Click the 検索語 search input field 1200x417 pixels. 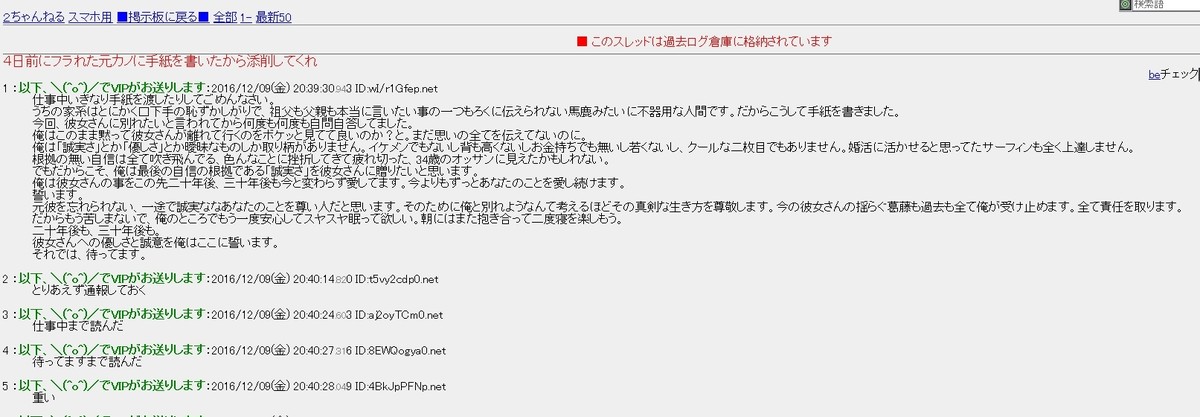tap(1166, 5)
